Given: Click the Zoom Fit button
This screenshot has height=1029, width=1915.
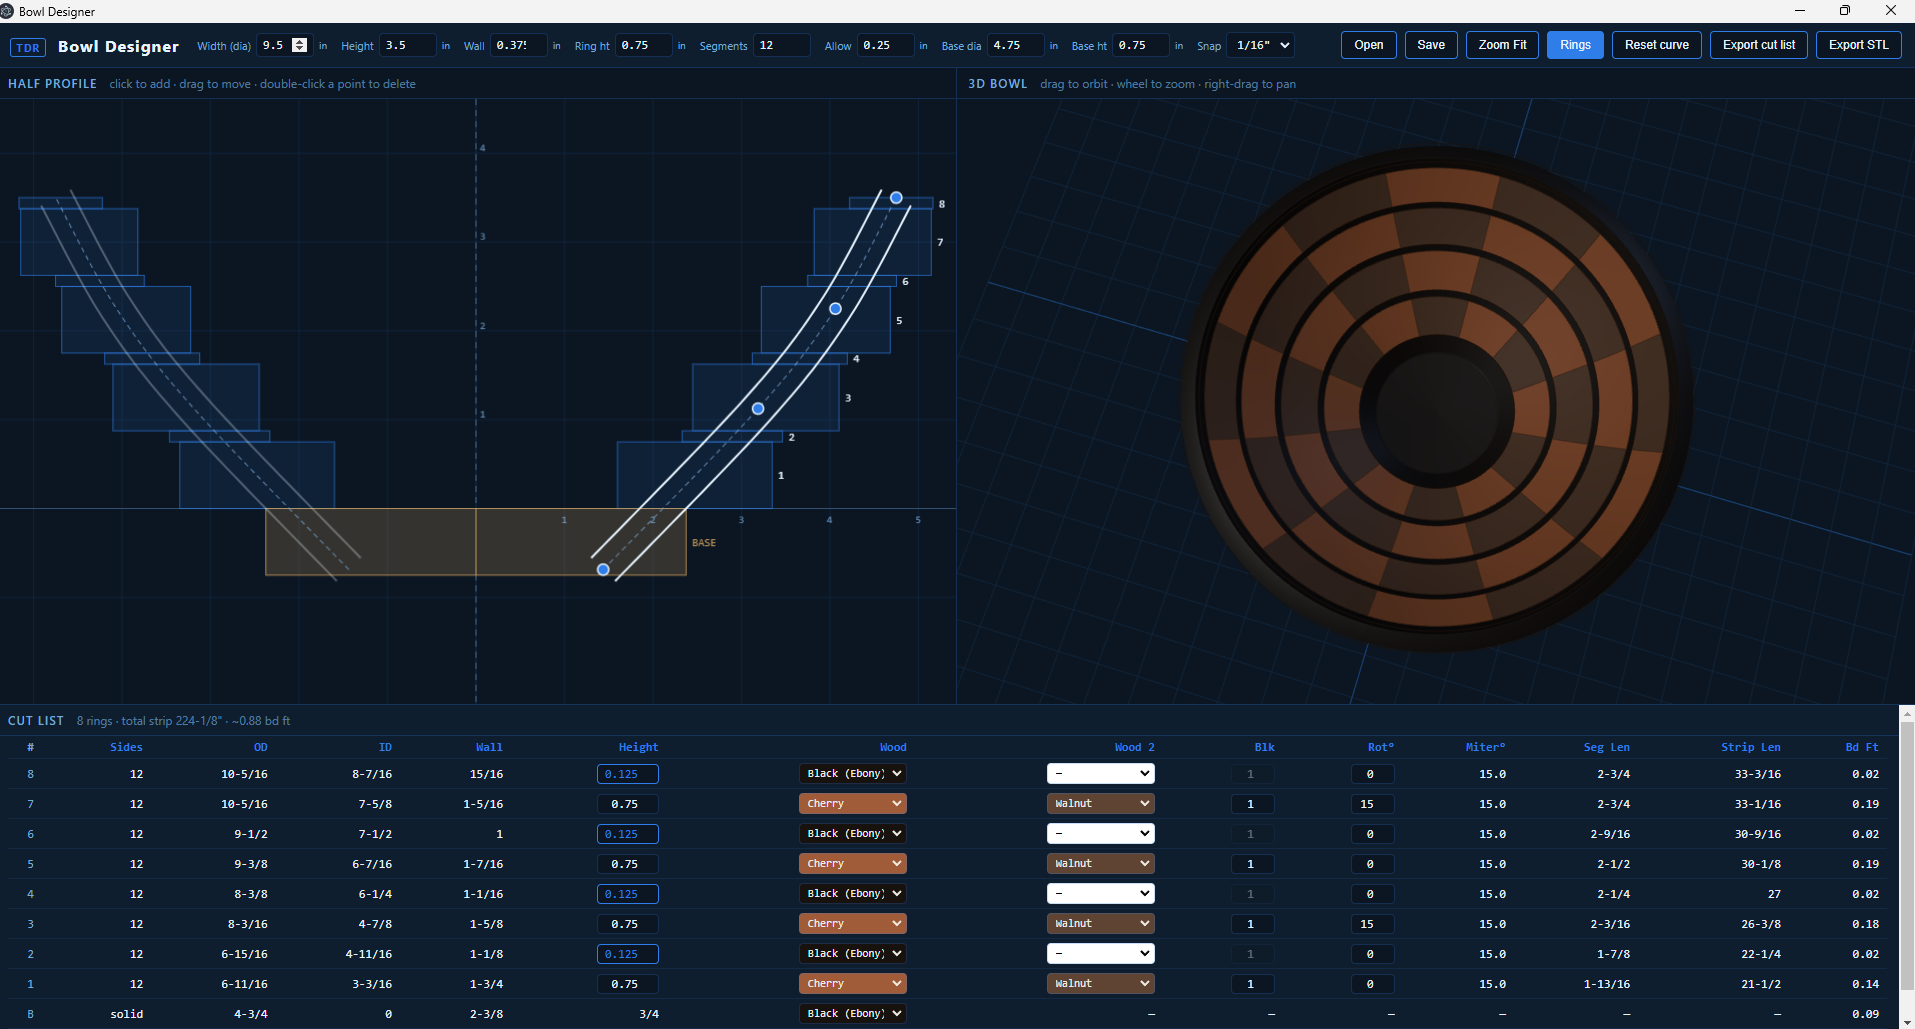Looking at the screenshot, I should point(1502,45).
